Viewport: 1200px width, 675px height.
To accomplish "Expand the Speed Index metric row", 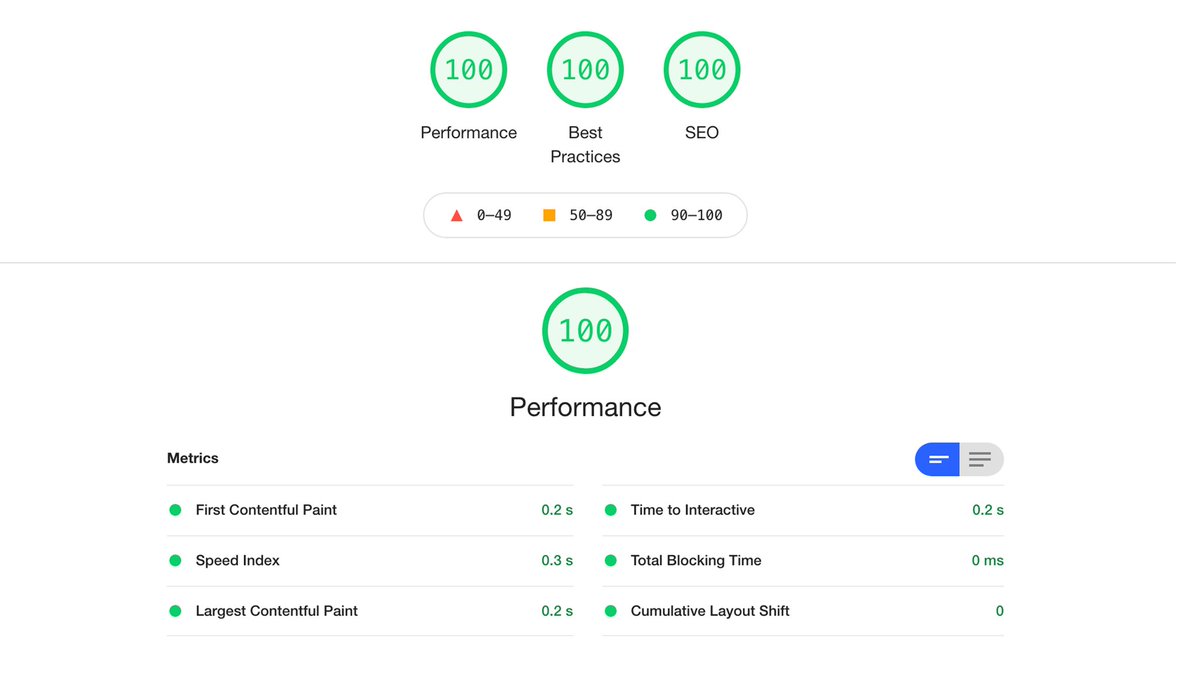I will click(370, 561).
